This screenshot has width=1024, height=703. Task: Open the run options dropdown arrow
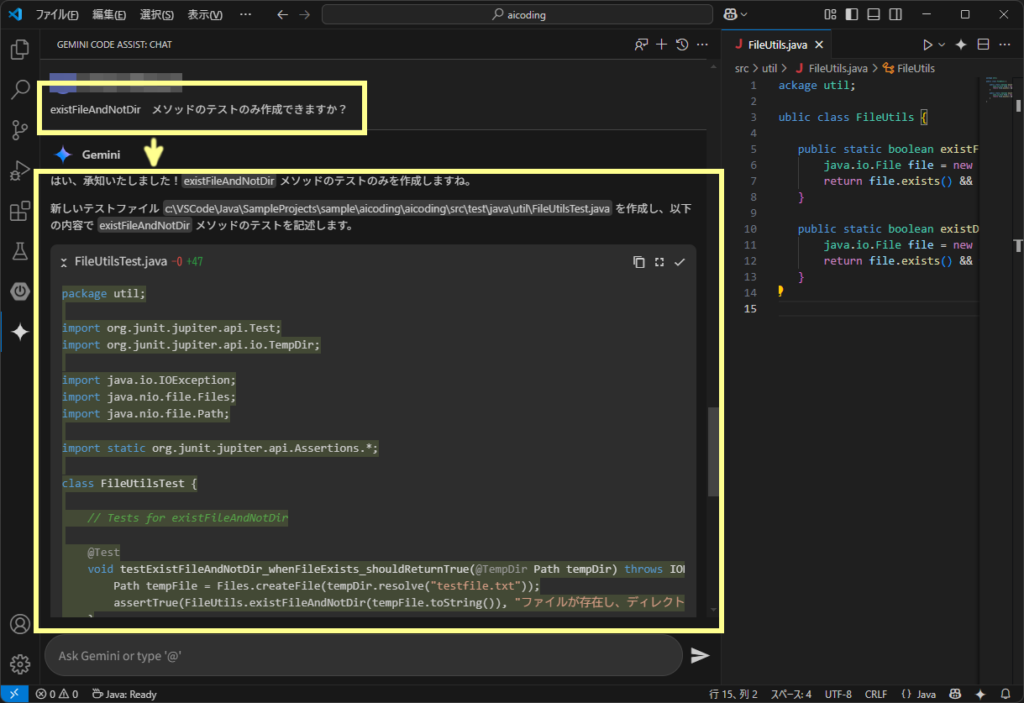tap(942, 44)
